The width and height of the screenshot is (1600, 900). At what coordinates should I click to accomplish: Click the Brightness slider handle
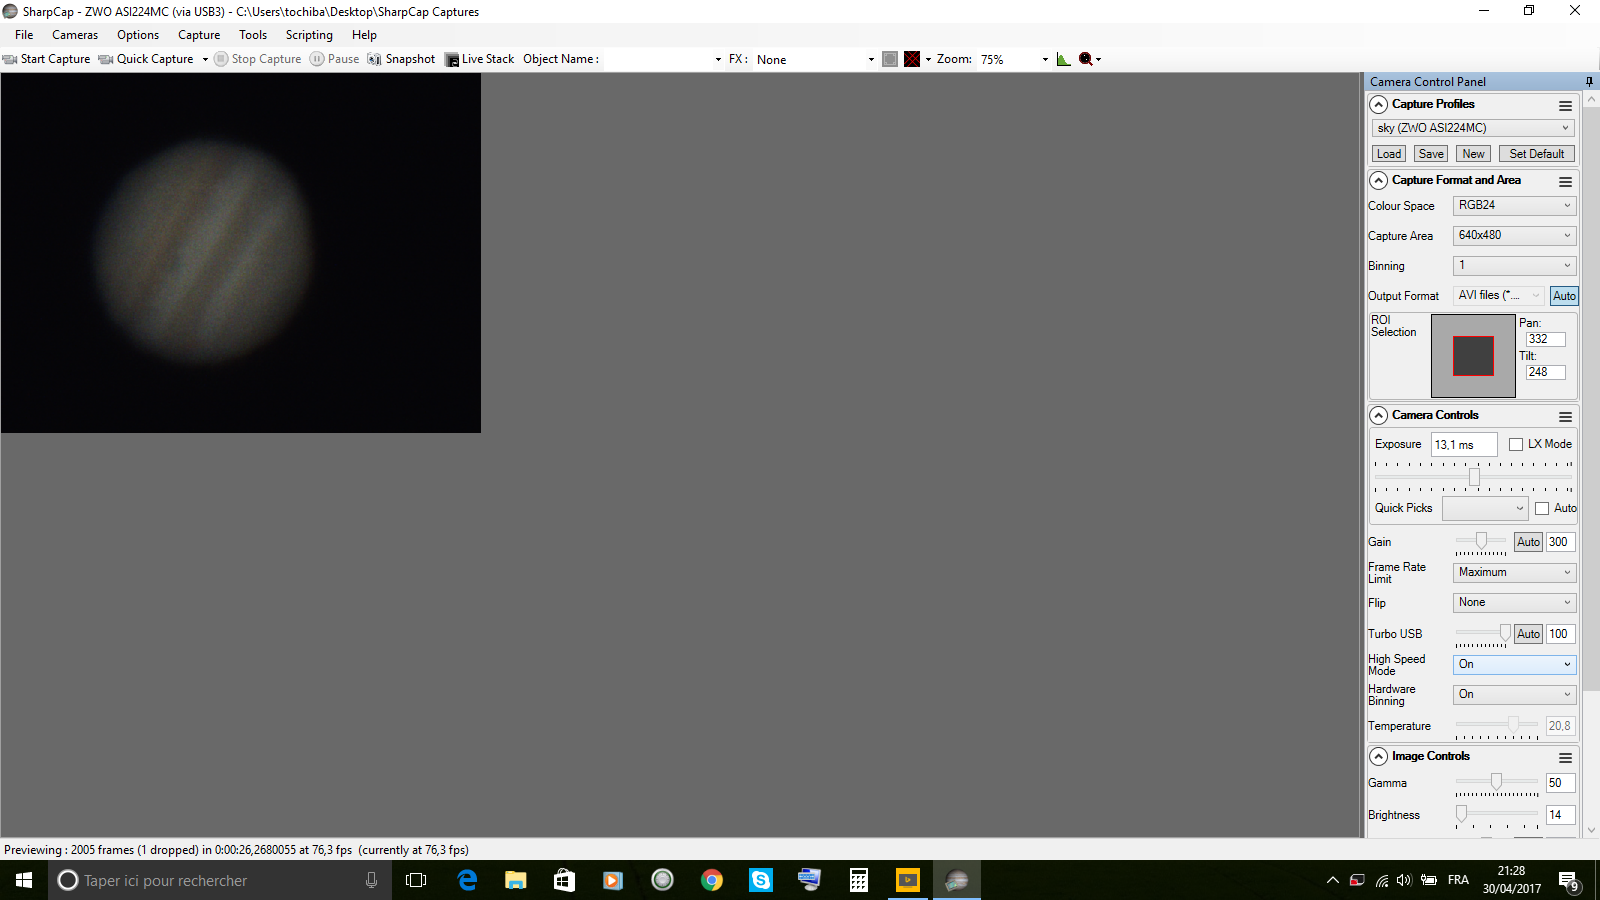pyautogui.click(x=1462, y=813)
